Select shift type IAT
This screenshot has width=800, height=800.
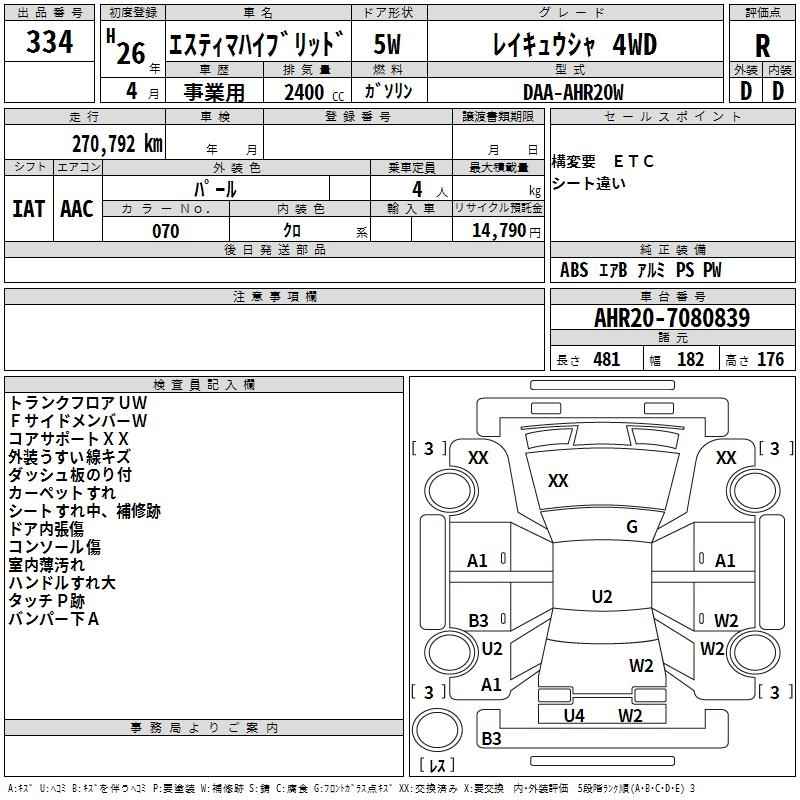28,209
